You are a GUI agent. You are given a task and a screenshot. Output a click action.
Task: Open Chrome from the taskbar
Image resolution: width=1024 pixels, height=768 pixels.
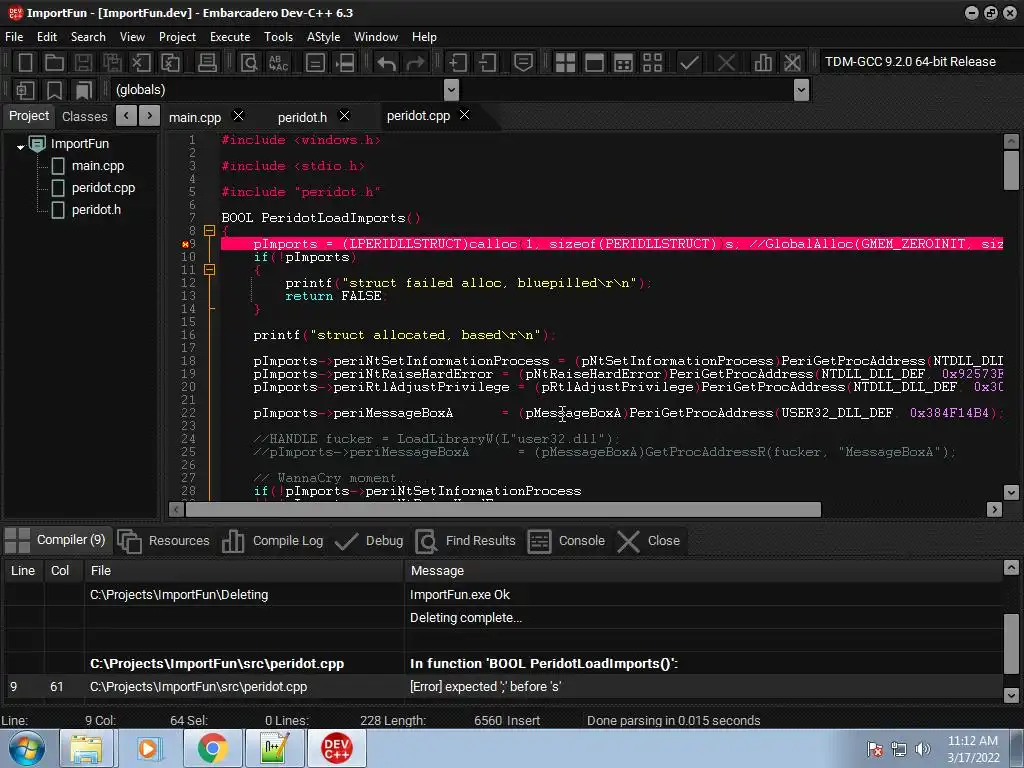pyautogui.click(x=212, y=748)
